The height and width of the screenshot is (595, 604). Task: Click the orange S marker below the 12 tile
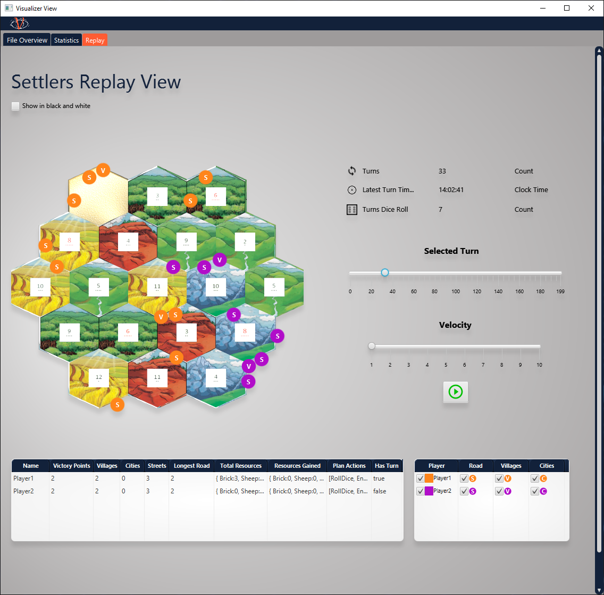(x=118, y=405)
